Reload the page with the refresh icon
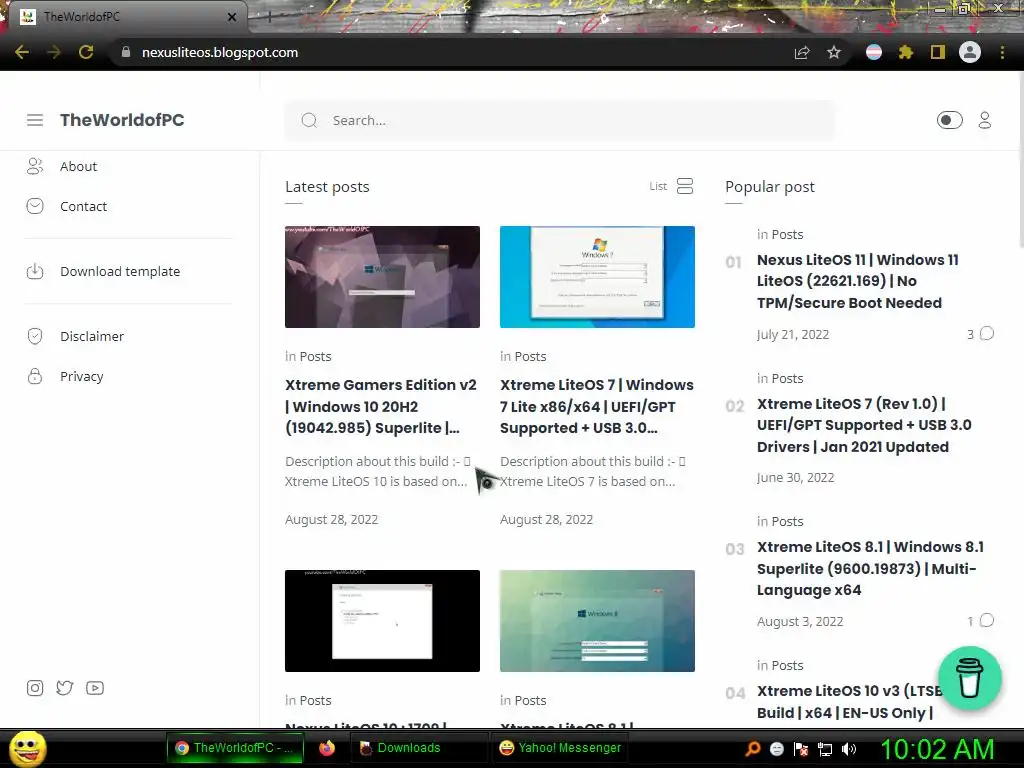The image size is (1024, 768). click(86, 52)
